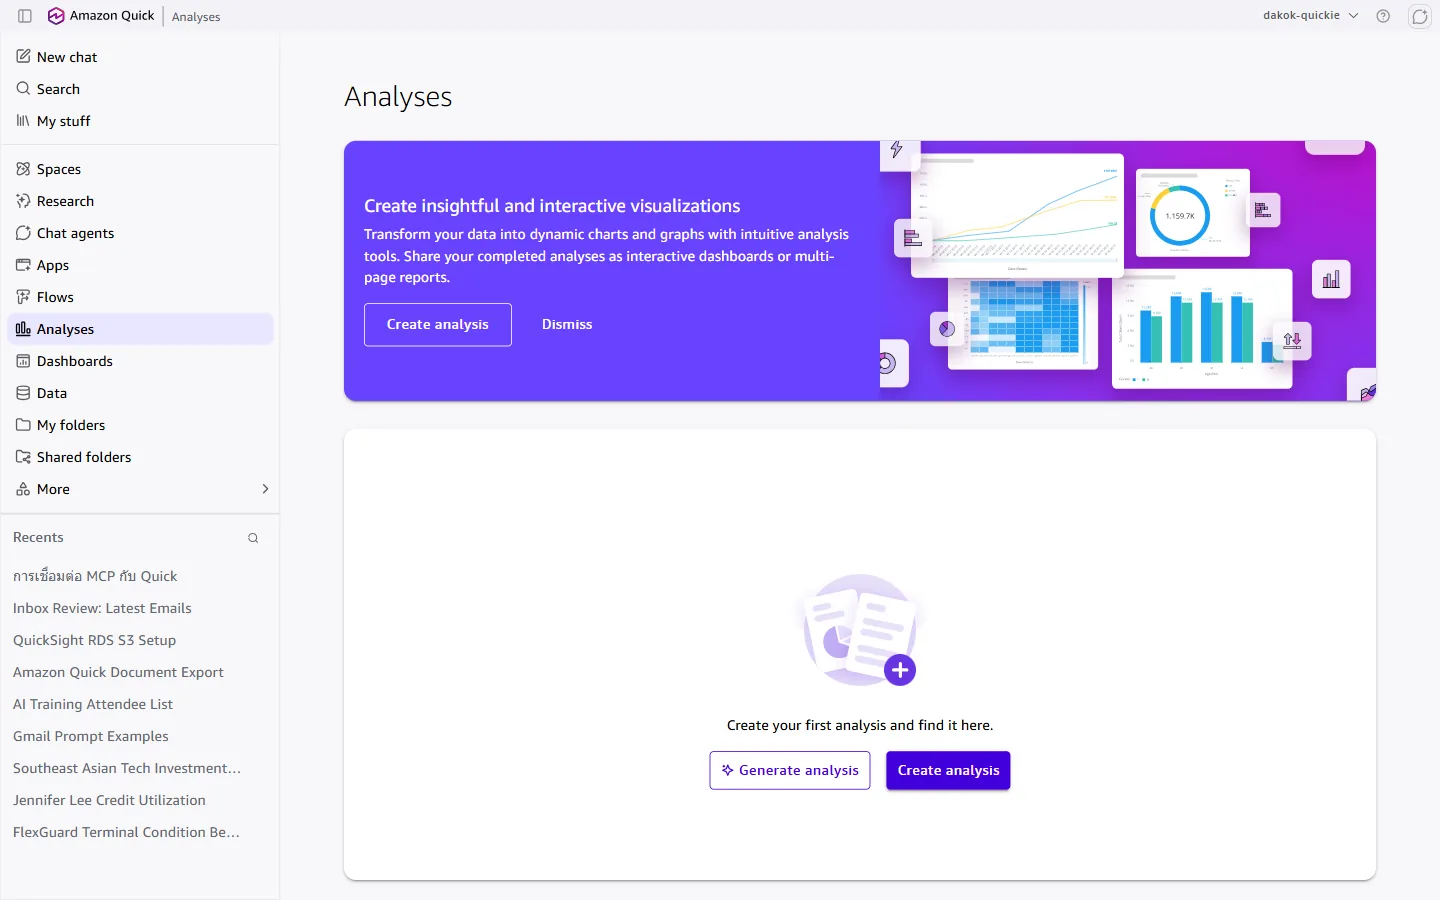Viewport: 1440px width, 900px height.
Task: Open the recent 'Jennifer Lee Credit Utilization'
Action: (109, 800)
